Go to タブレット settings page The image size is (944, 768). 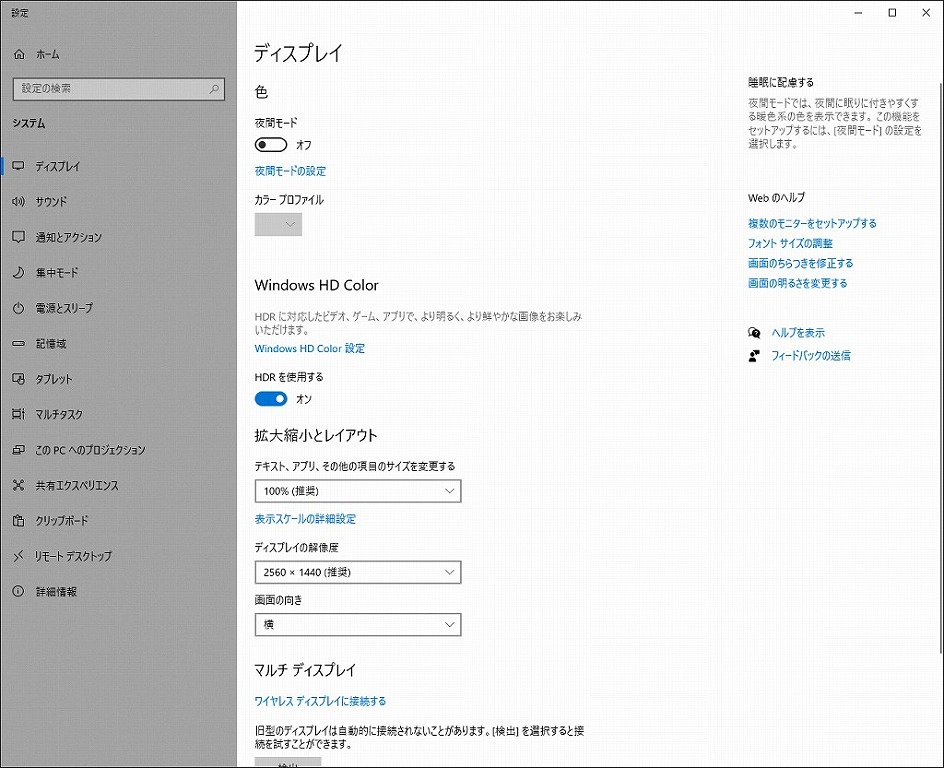(x=54, y=379)
